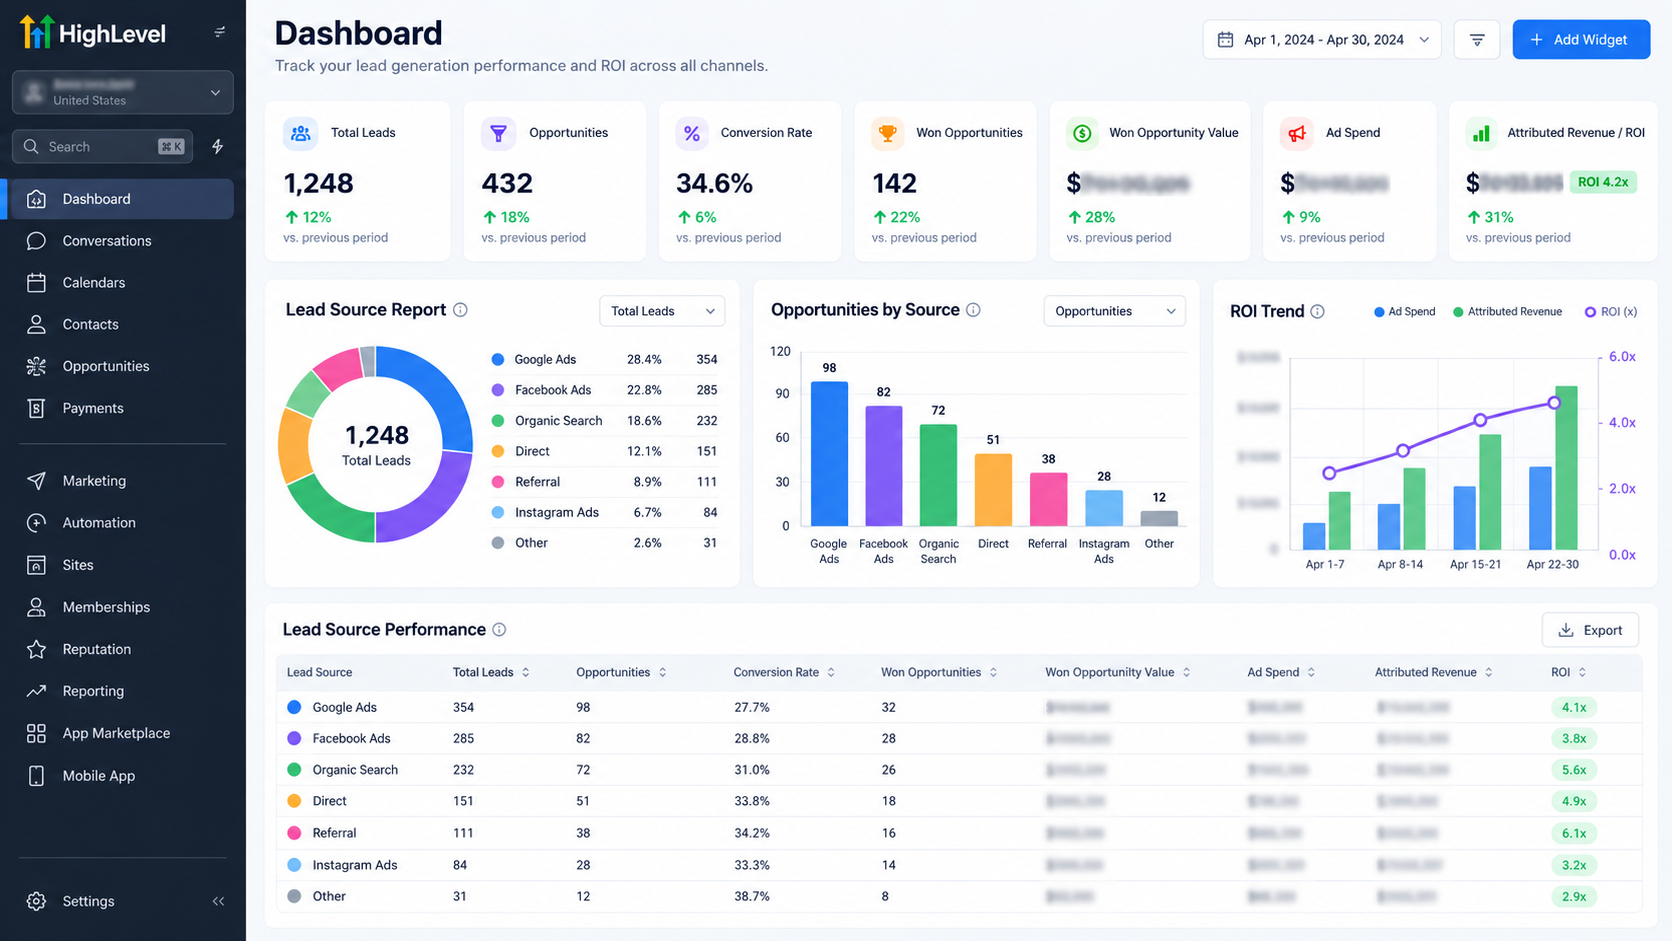Open the dashboard filter icon button
The width and height of the screenshot is (1672, 941).
(x=1476, y=40)
